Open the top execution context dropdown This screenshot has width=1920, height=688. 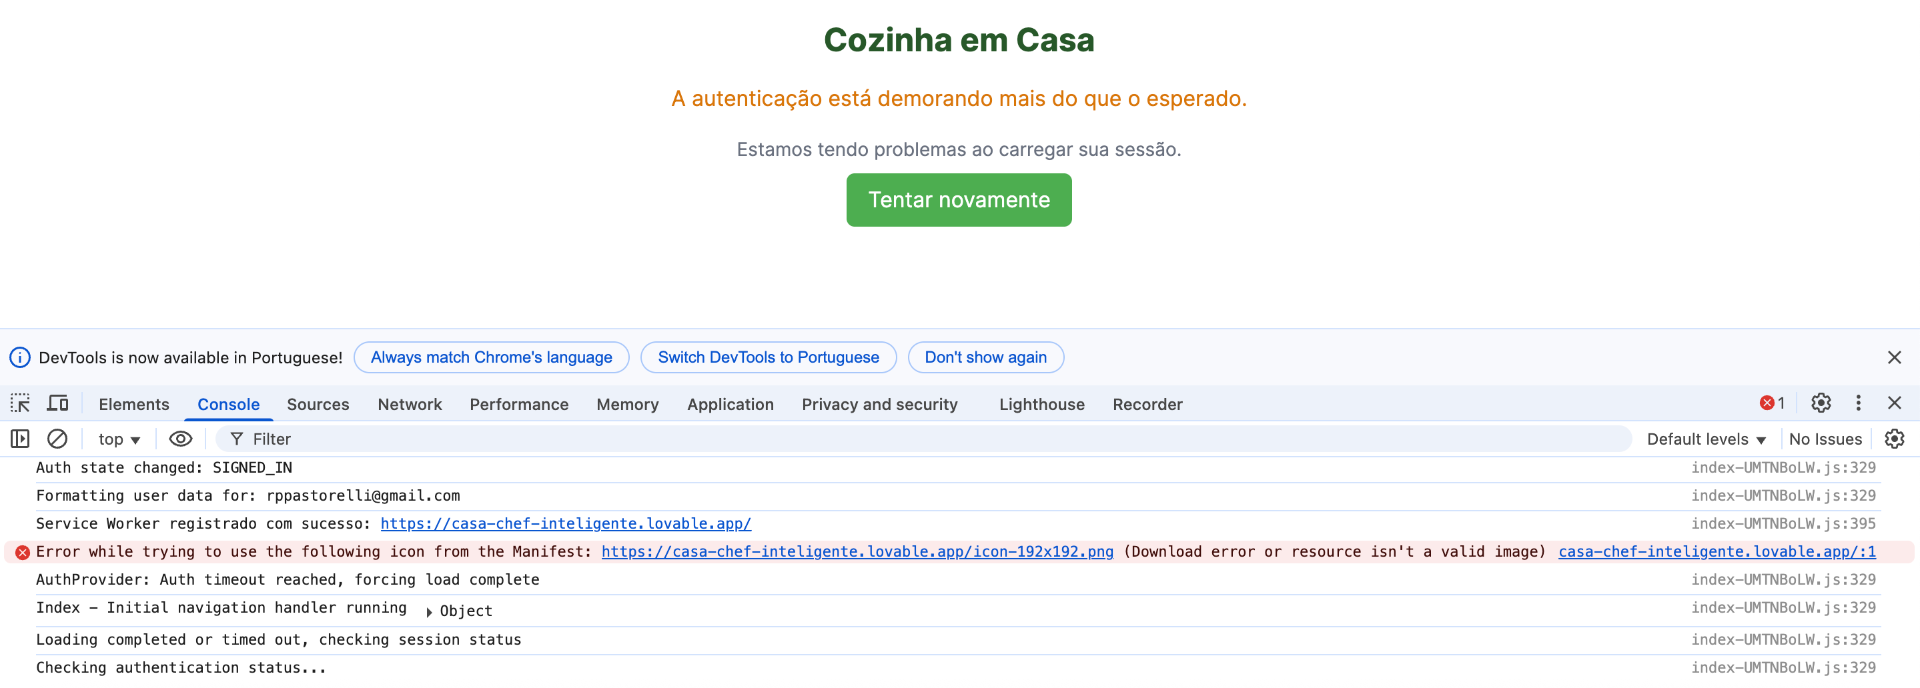[x=119, y=439]
